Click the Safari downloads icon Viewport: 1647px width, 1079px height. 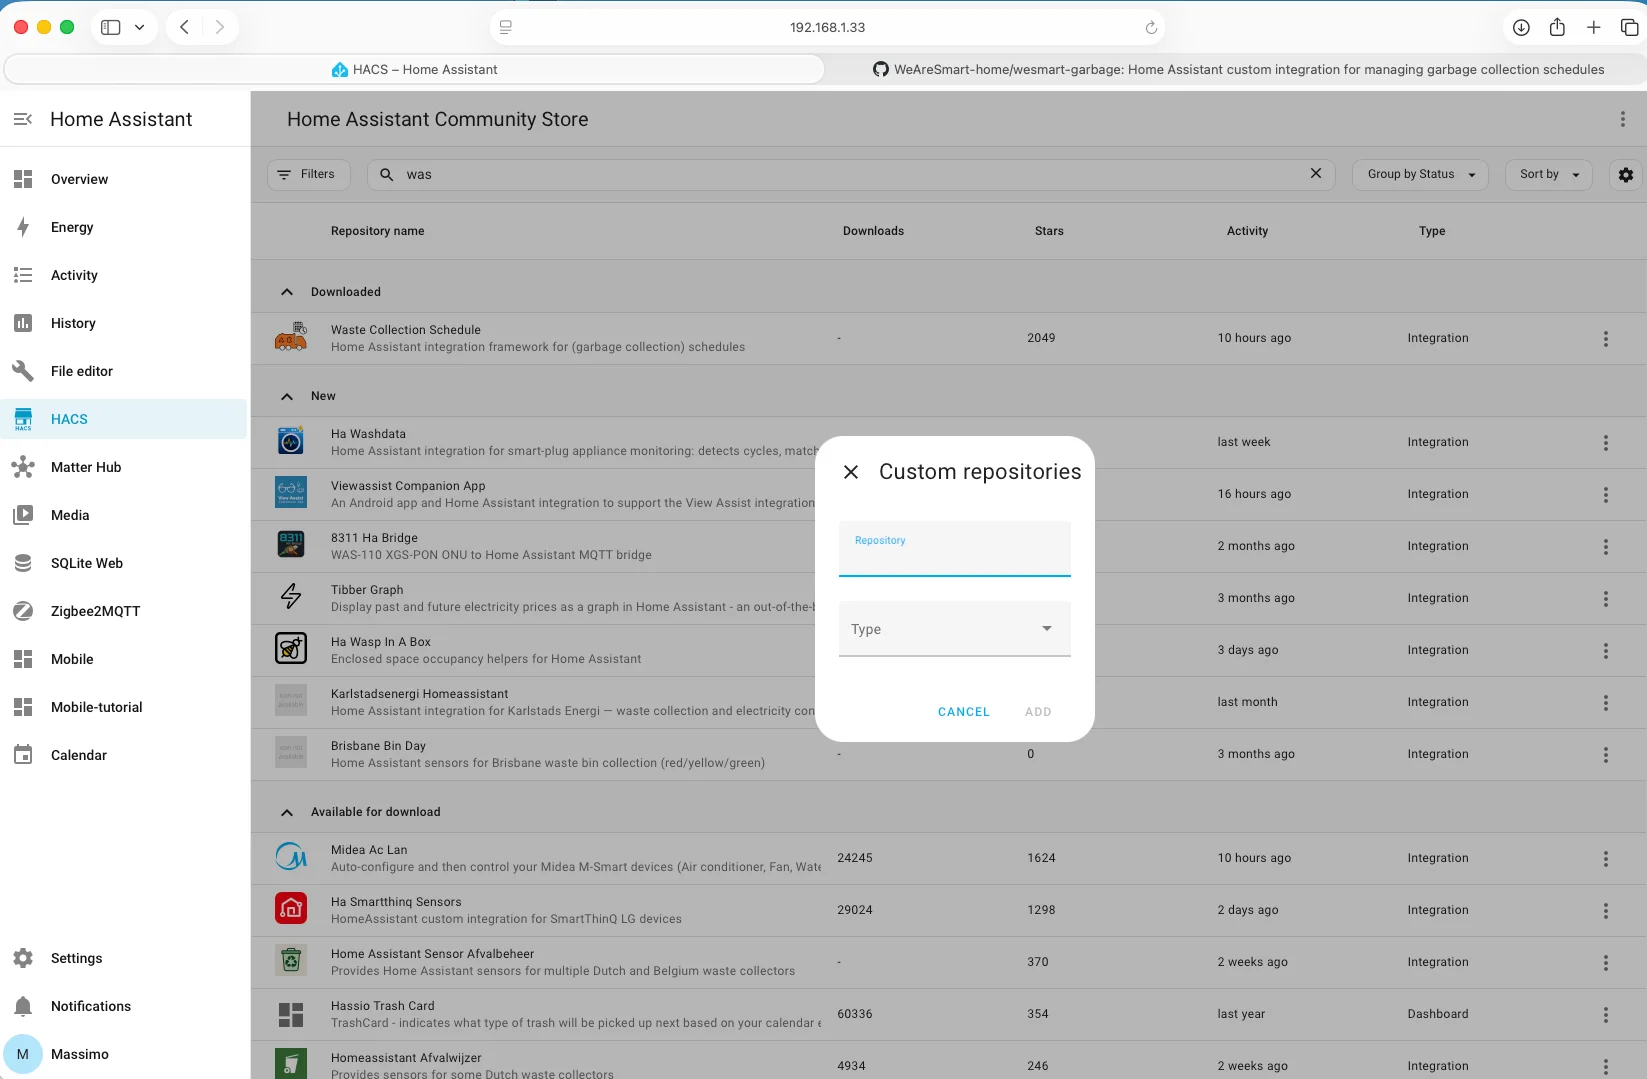pyautogui.click(x=1521, y=28)
